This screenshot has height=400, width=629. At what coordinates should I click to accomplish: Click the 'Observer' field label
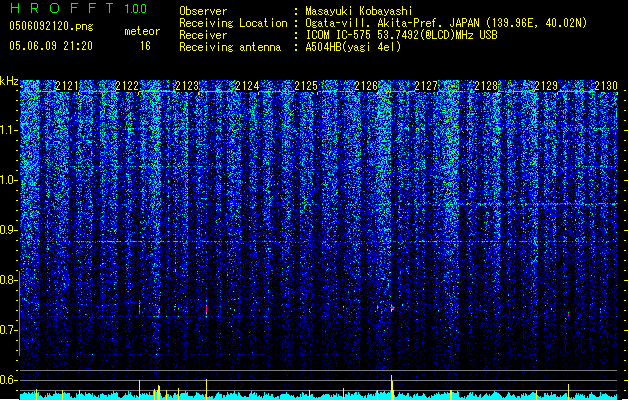click(x=203, y=11)
